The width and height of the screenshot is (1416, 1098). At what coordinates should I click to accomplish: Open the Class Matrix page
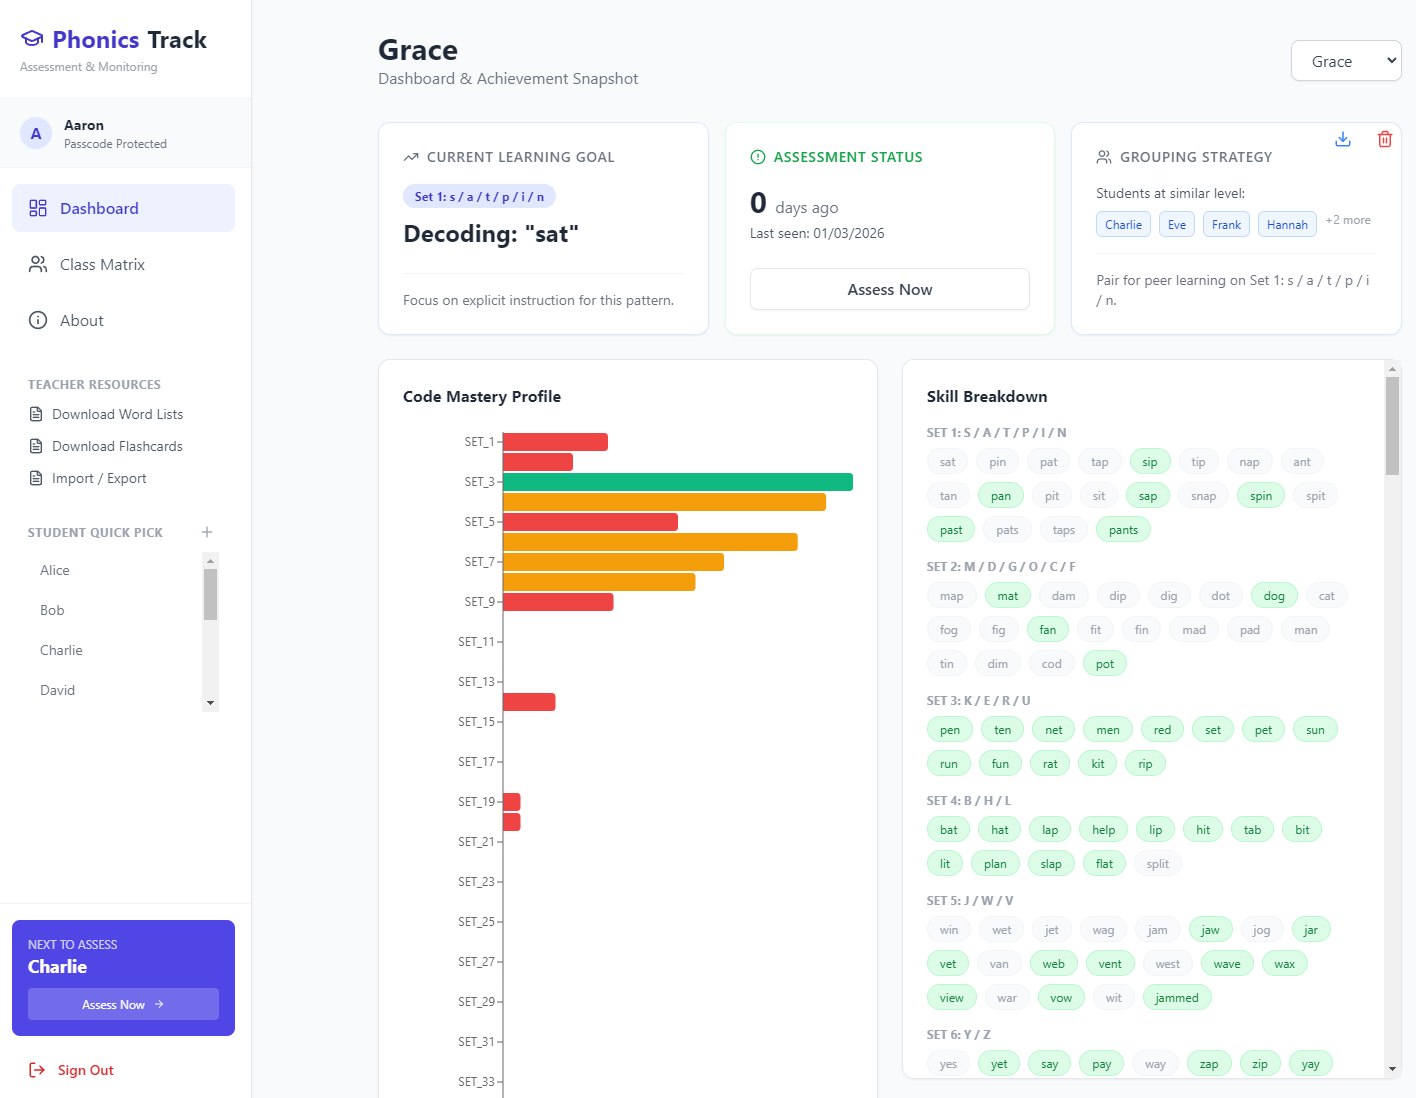(102, 264)
